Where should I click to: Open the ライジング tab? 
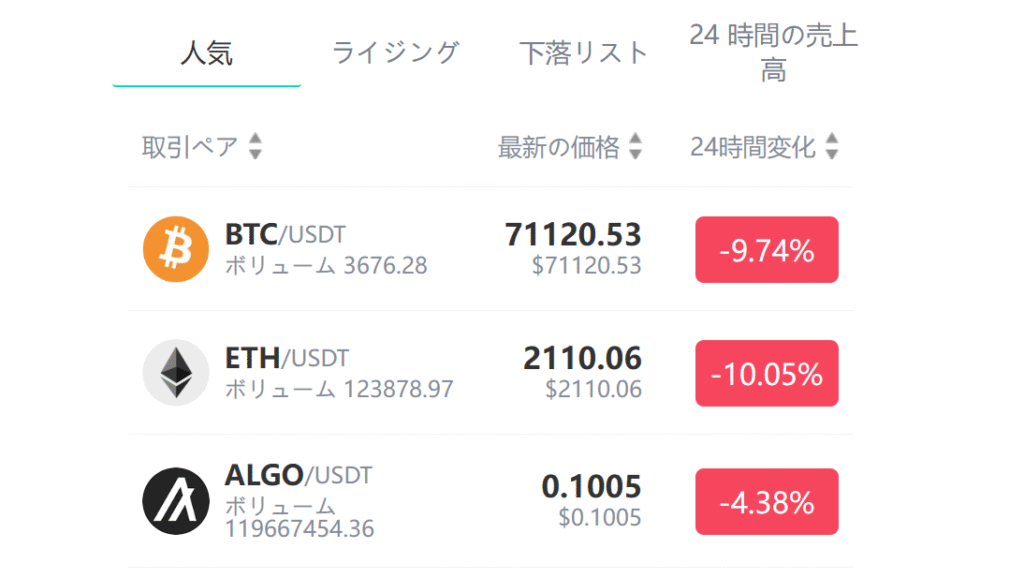[x=396, y=53]
